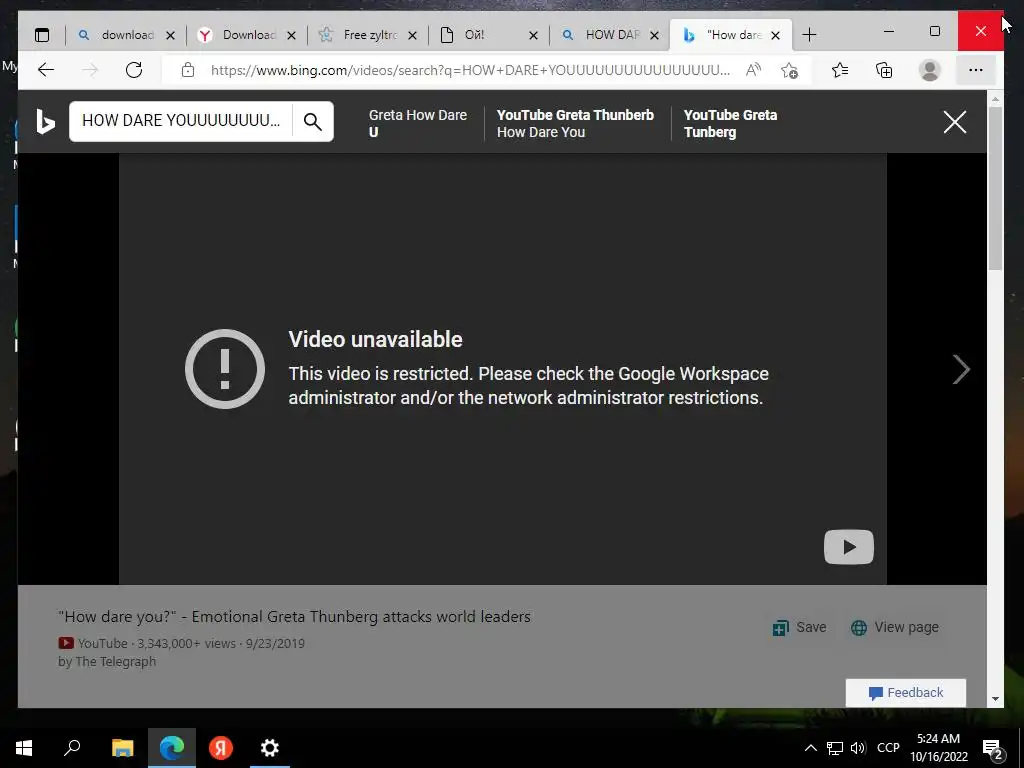The image size is (1024, 768).
Task: Save the video to collections
Action: click(x=799, y=628)
